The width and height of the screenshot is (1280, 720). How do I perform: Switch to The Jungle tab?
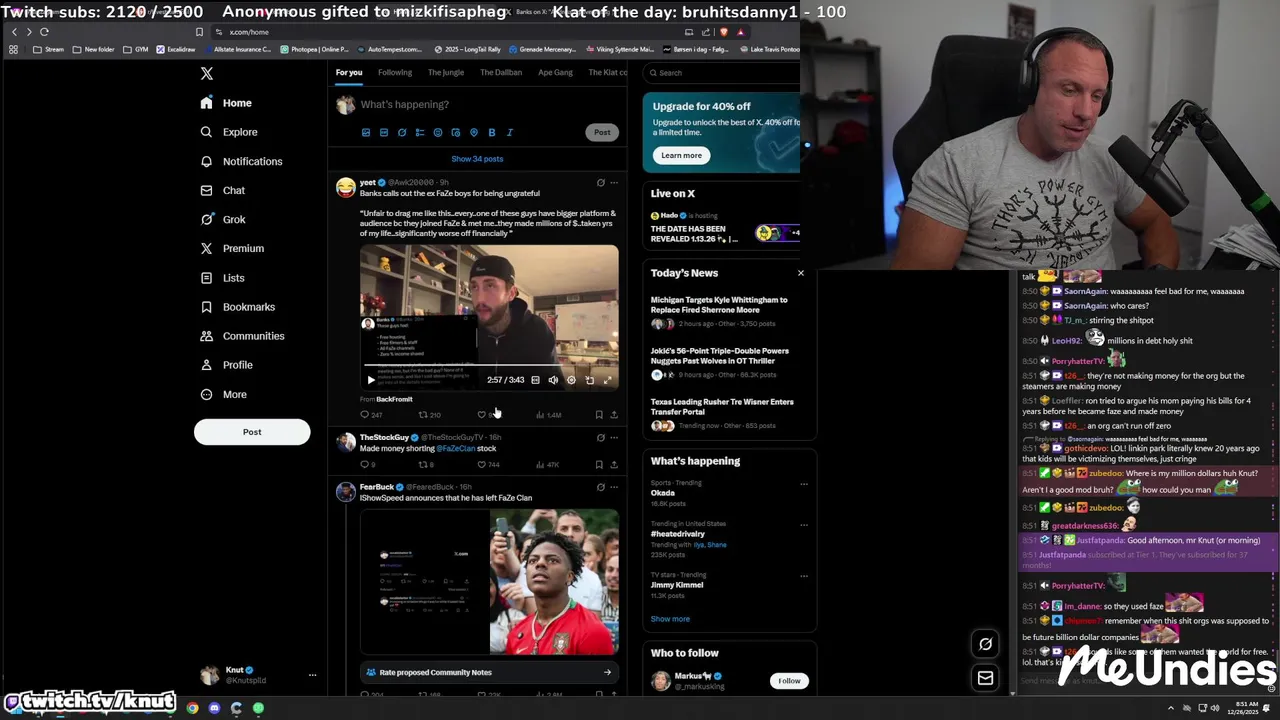pos(446,72)
